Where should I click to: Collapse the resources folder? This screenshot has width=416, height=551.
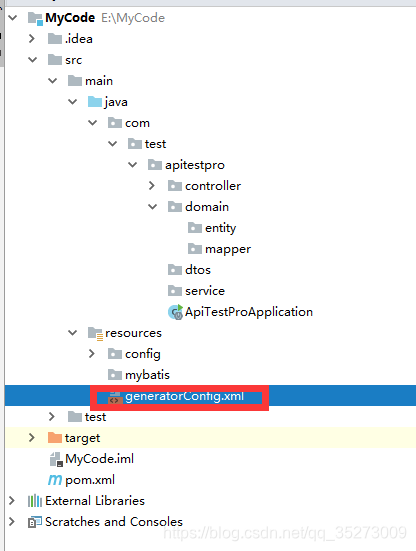tap(73, 332)
